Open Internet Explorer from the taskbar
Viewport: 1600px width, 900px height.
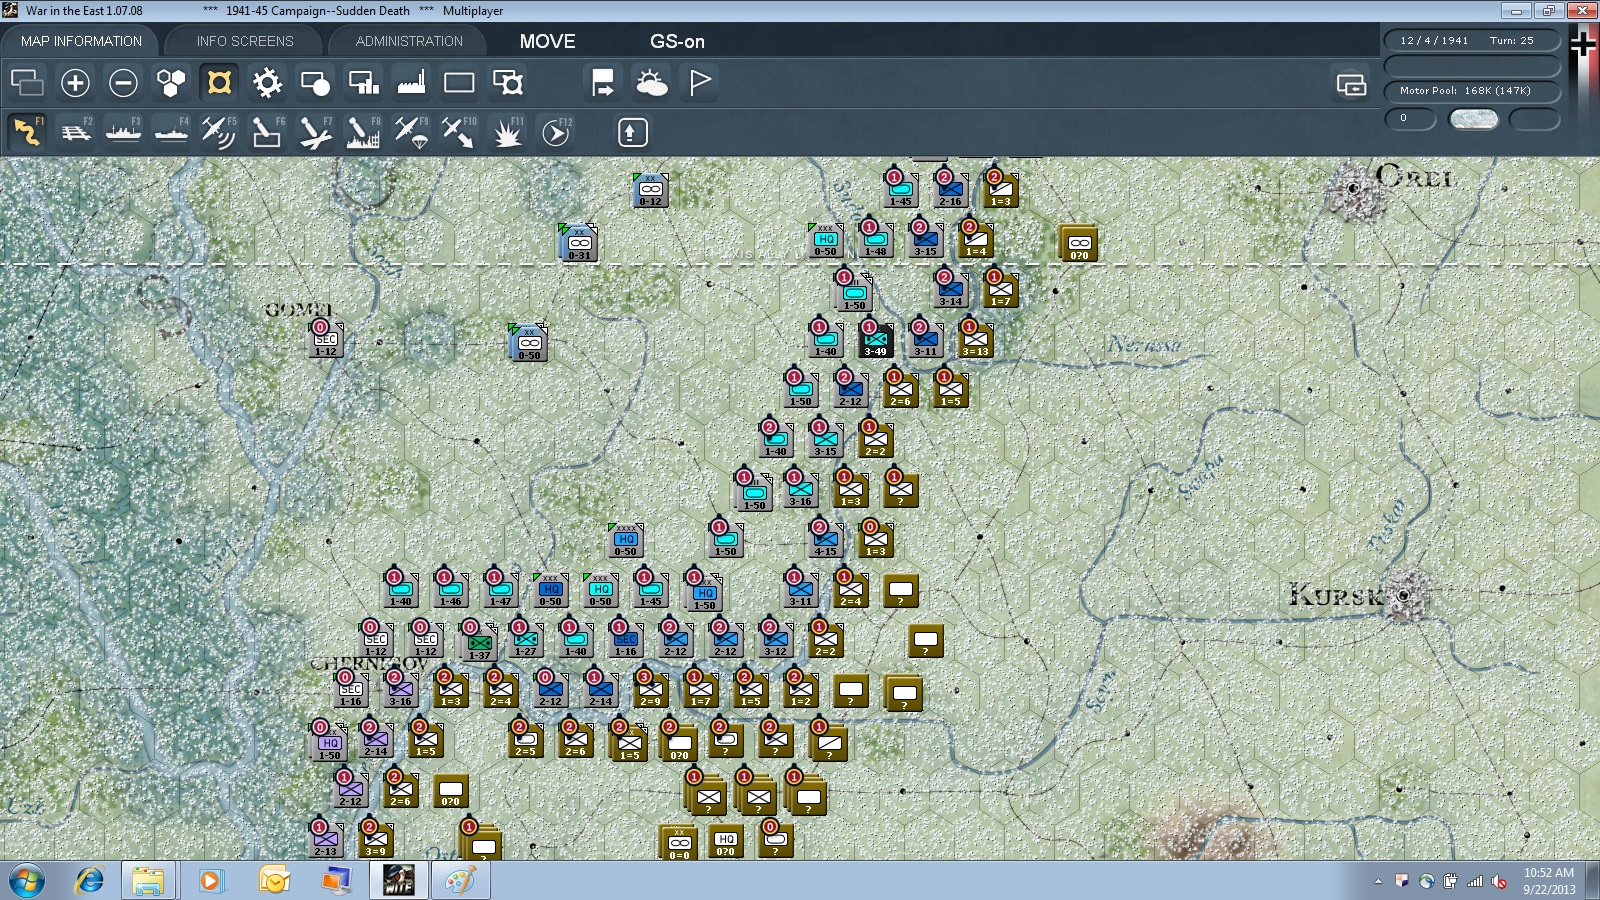pos(90,881)
